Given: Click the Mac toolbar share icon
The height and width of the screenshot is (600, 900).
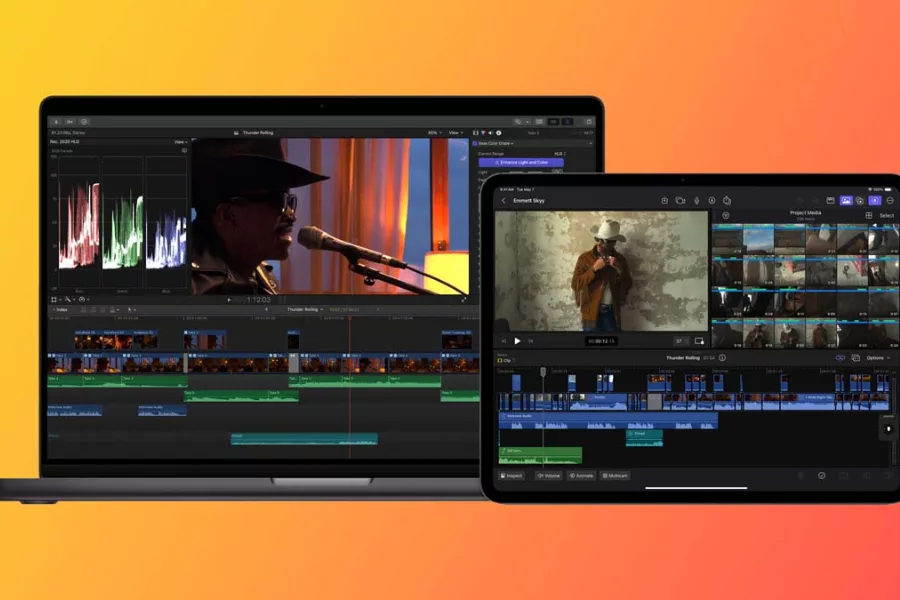Looking at the screenshot, I should click(589, 122).
